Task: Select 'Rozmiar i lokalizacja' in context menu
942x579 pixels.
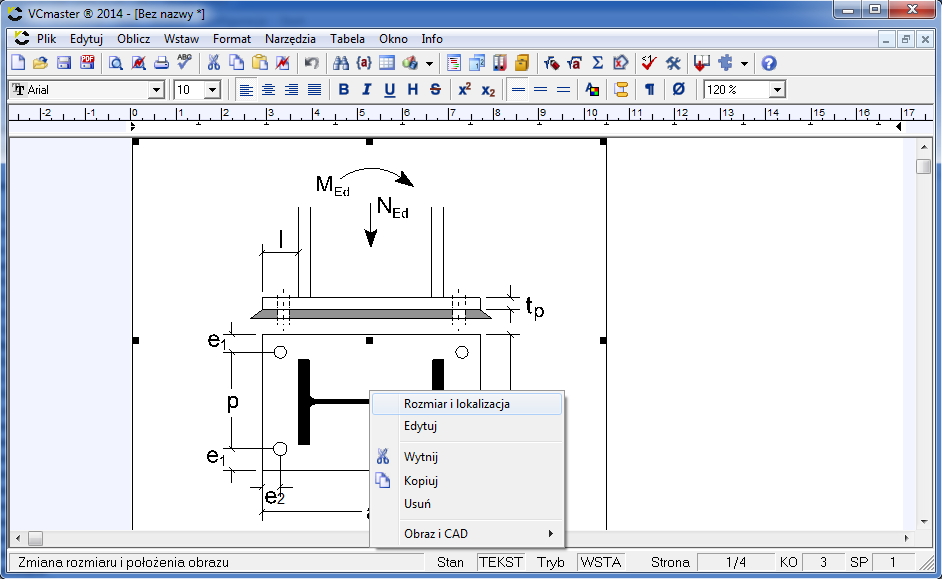Action: 457,404
